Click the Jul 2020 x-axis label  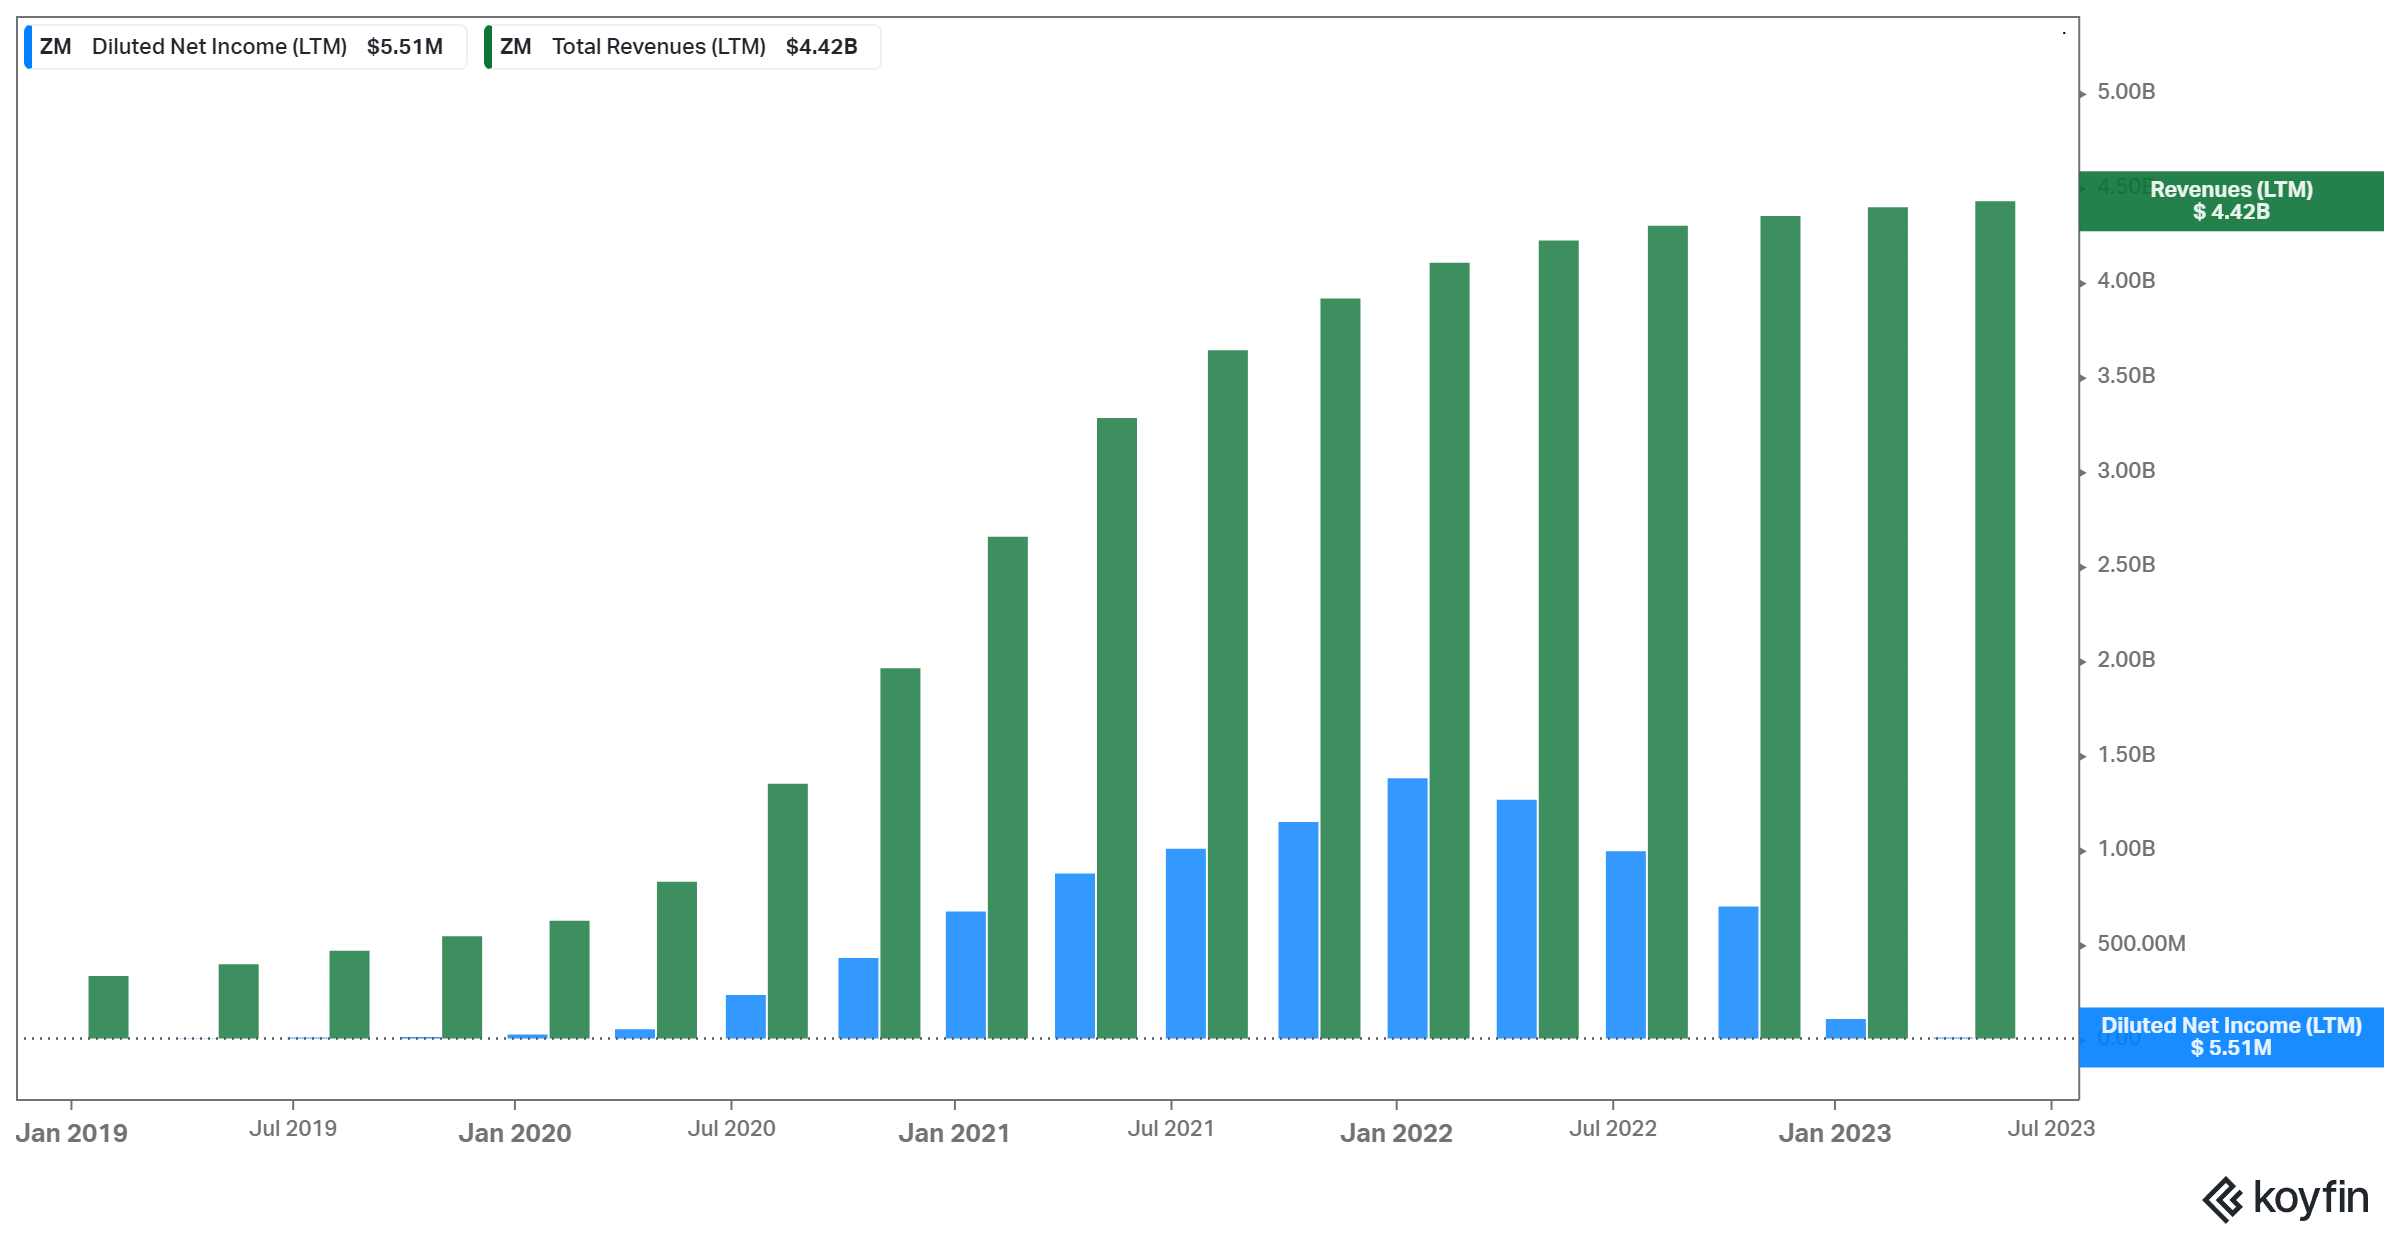pos(731,1129)
